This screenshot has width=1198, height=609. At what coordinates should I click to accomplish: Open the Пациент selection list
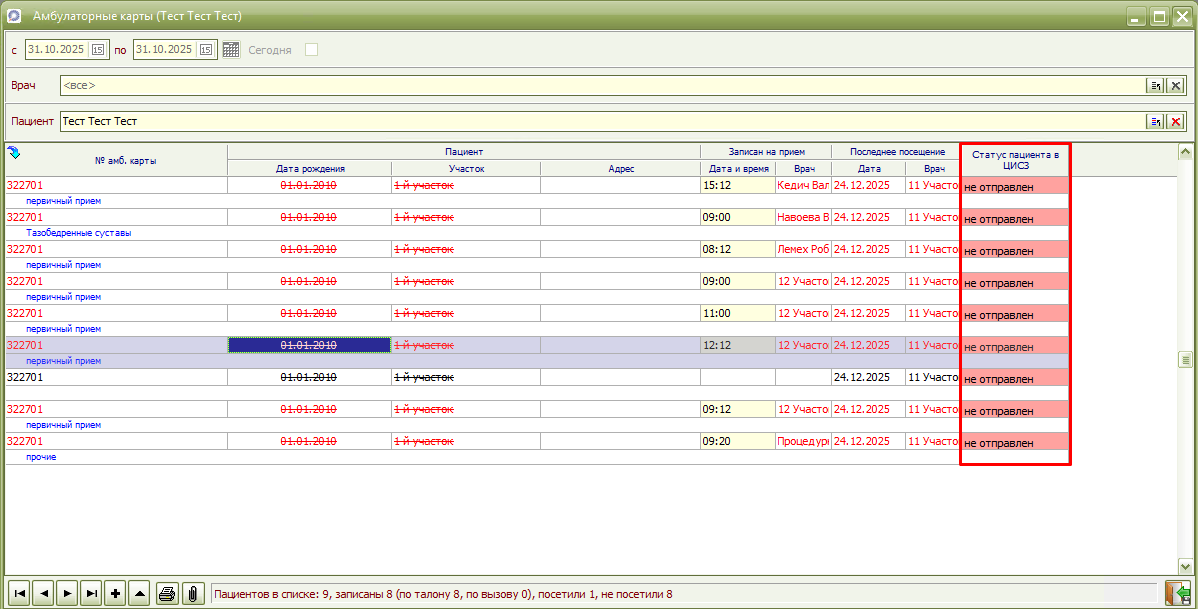pyautogui.click(x=1156, y=122)
